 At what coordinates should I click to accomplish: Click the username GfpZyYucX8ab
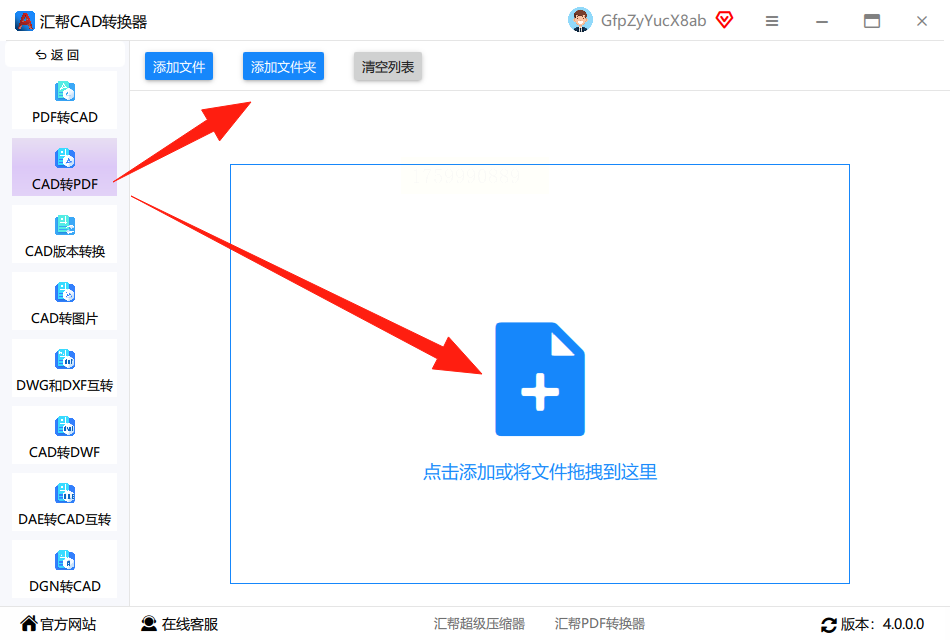[x=654, y=21]
